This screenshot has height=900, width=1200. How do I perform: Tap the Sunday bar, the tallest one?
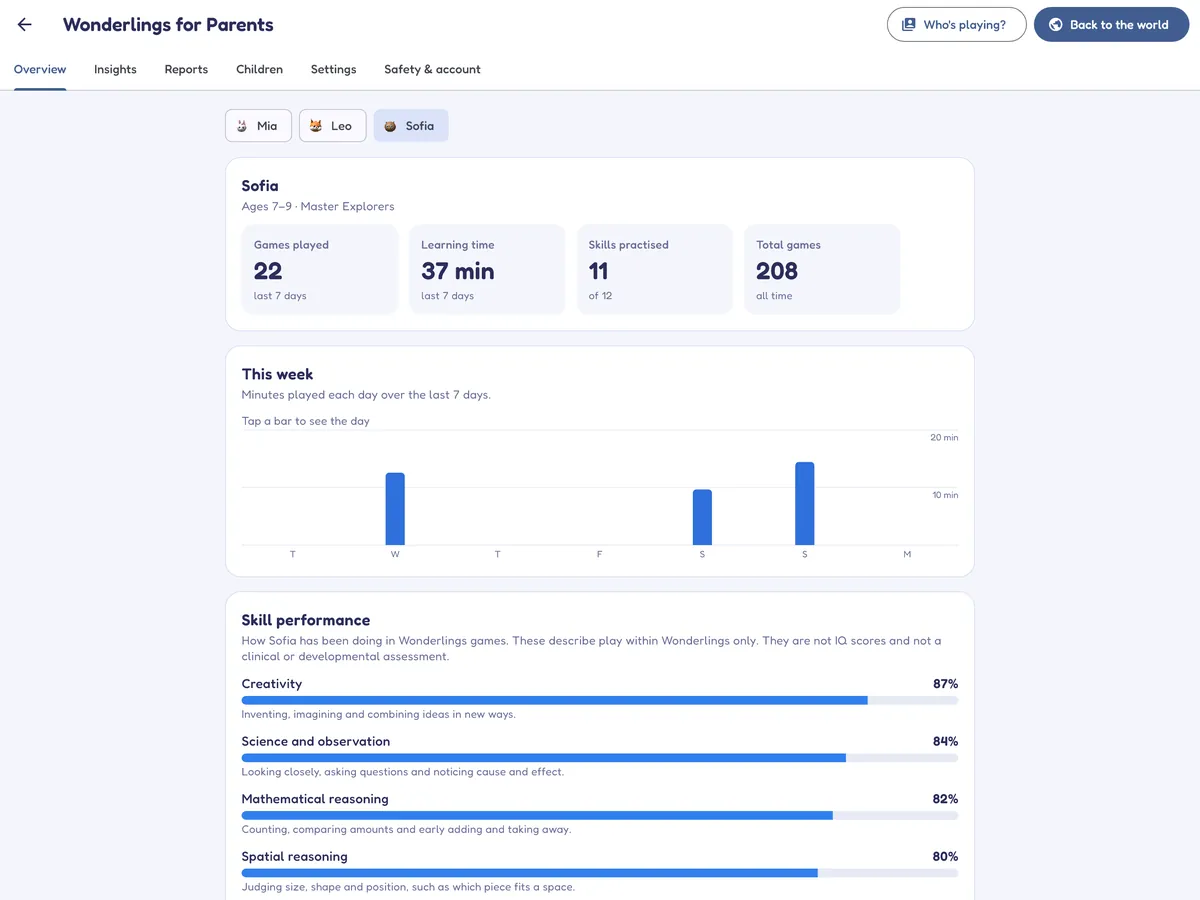pyautogui.click(x=805, y=503)
